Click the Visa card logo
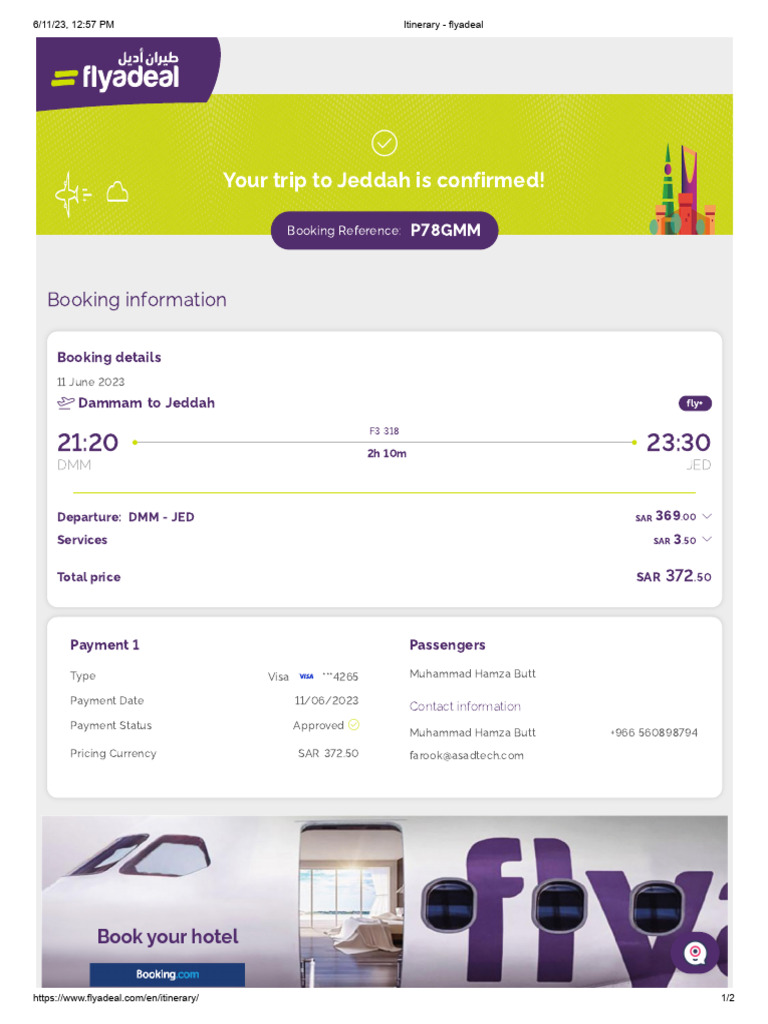The height and width of the screenshot is (1024, 768). pos(306,676)
